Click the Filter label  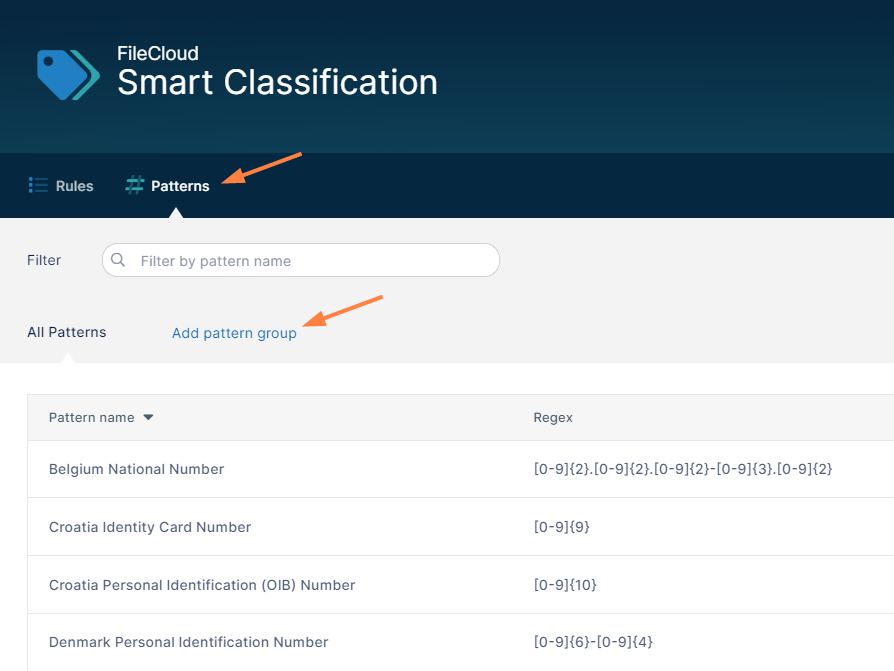[x=44, y=260]
